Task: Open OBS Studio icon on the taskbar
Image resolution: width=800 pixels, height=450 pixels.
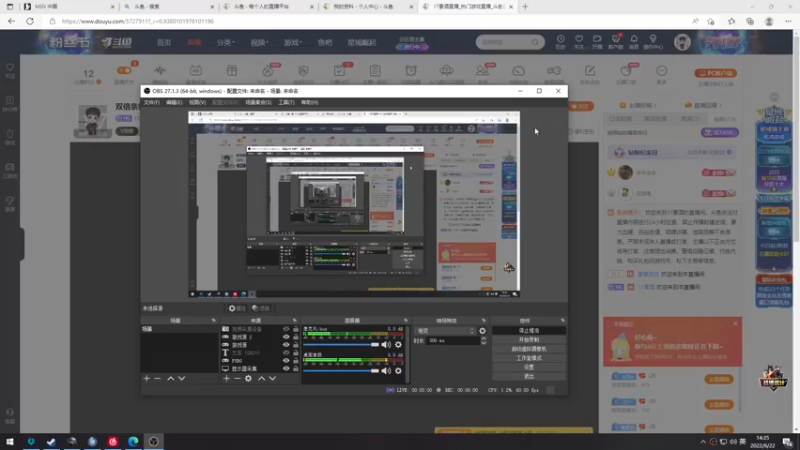Action: pyautogui.click(x=154, y=441)
